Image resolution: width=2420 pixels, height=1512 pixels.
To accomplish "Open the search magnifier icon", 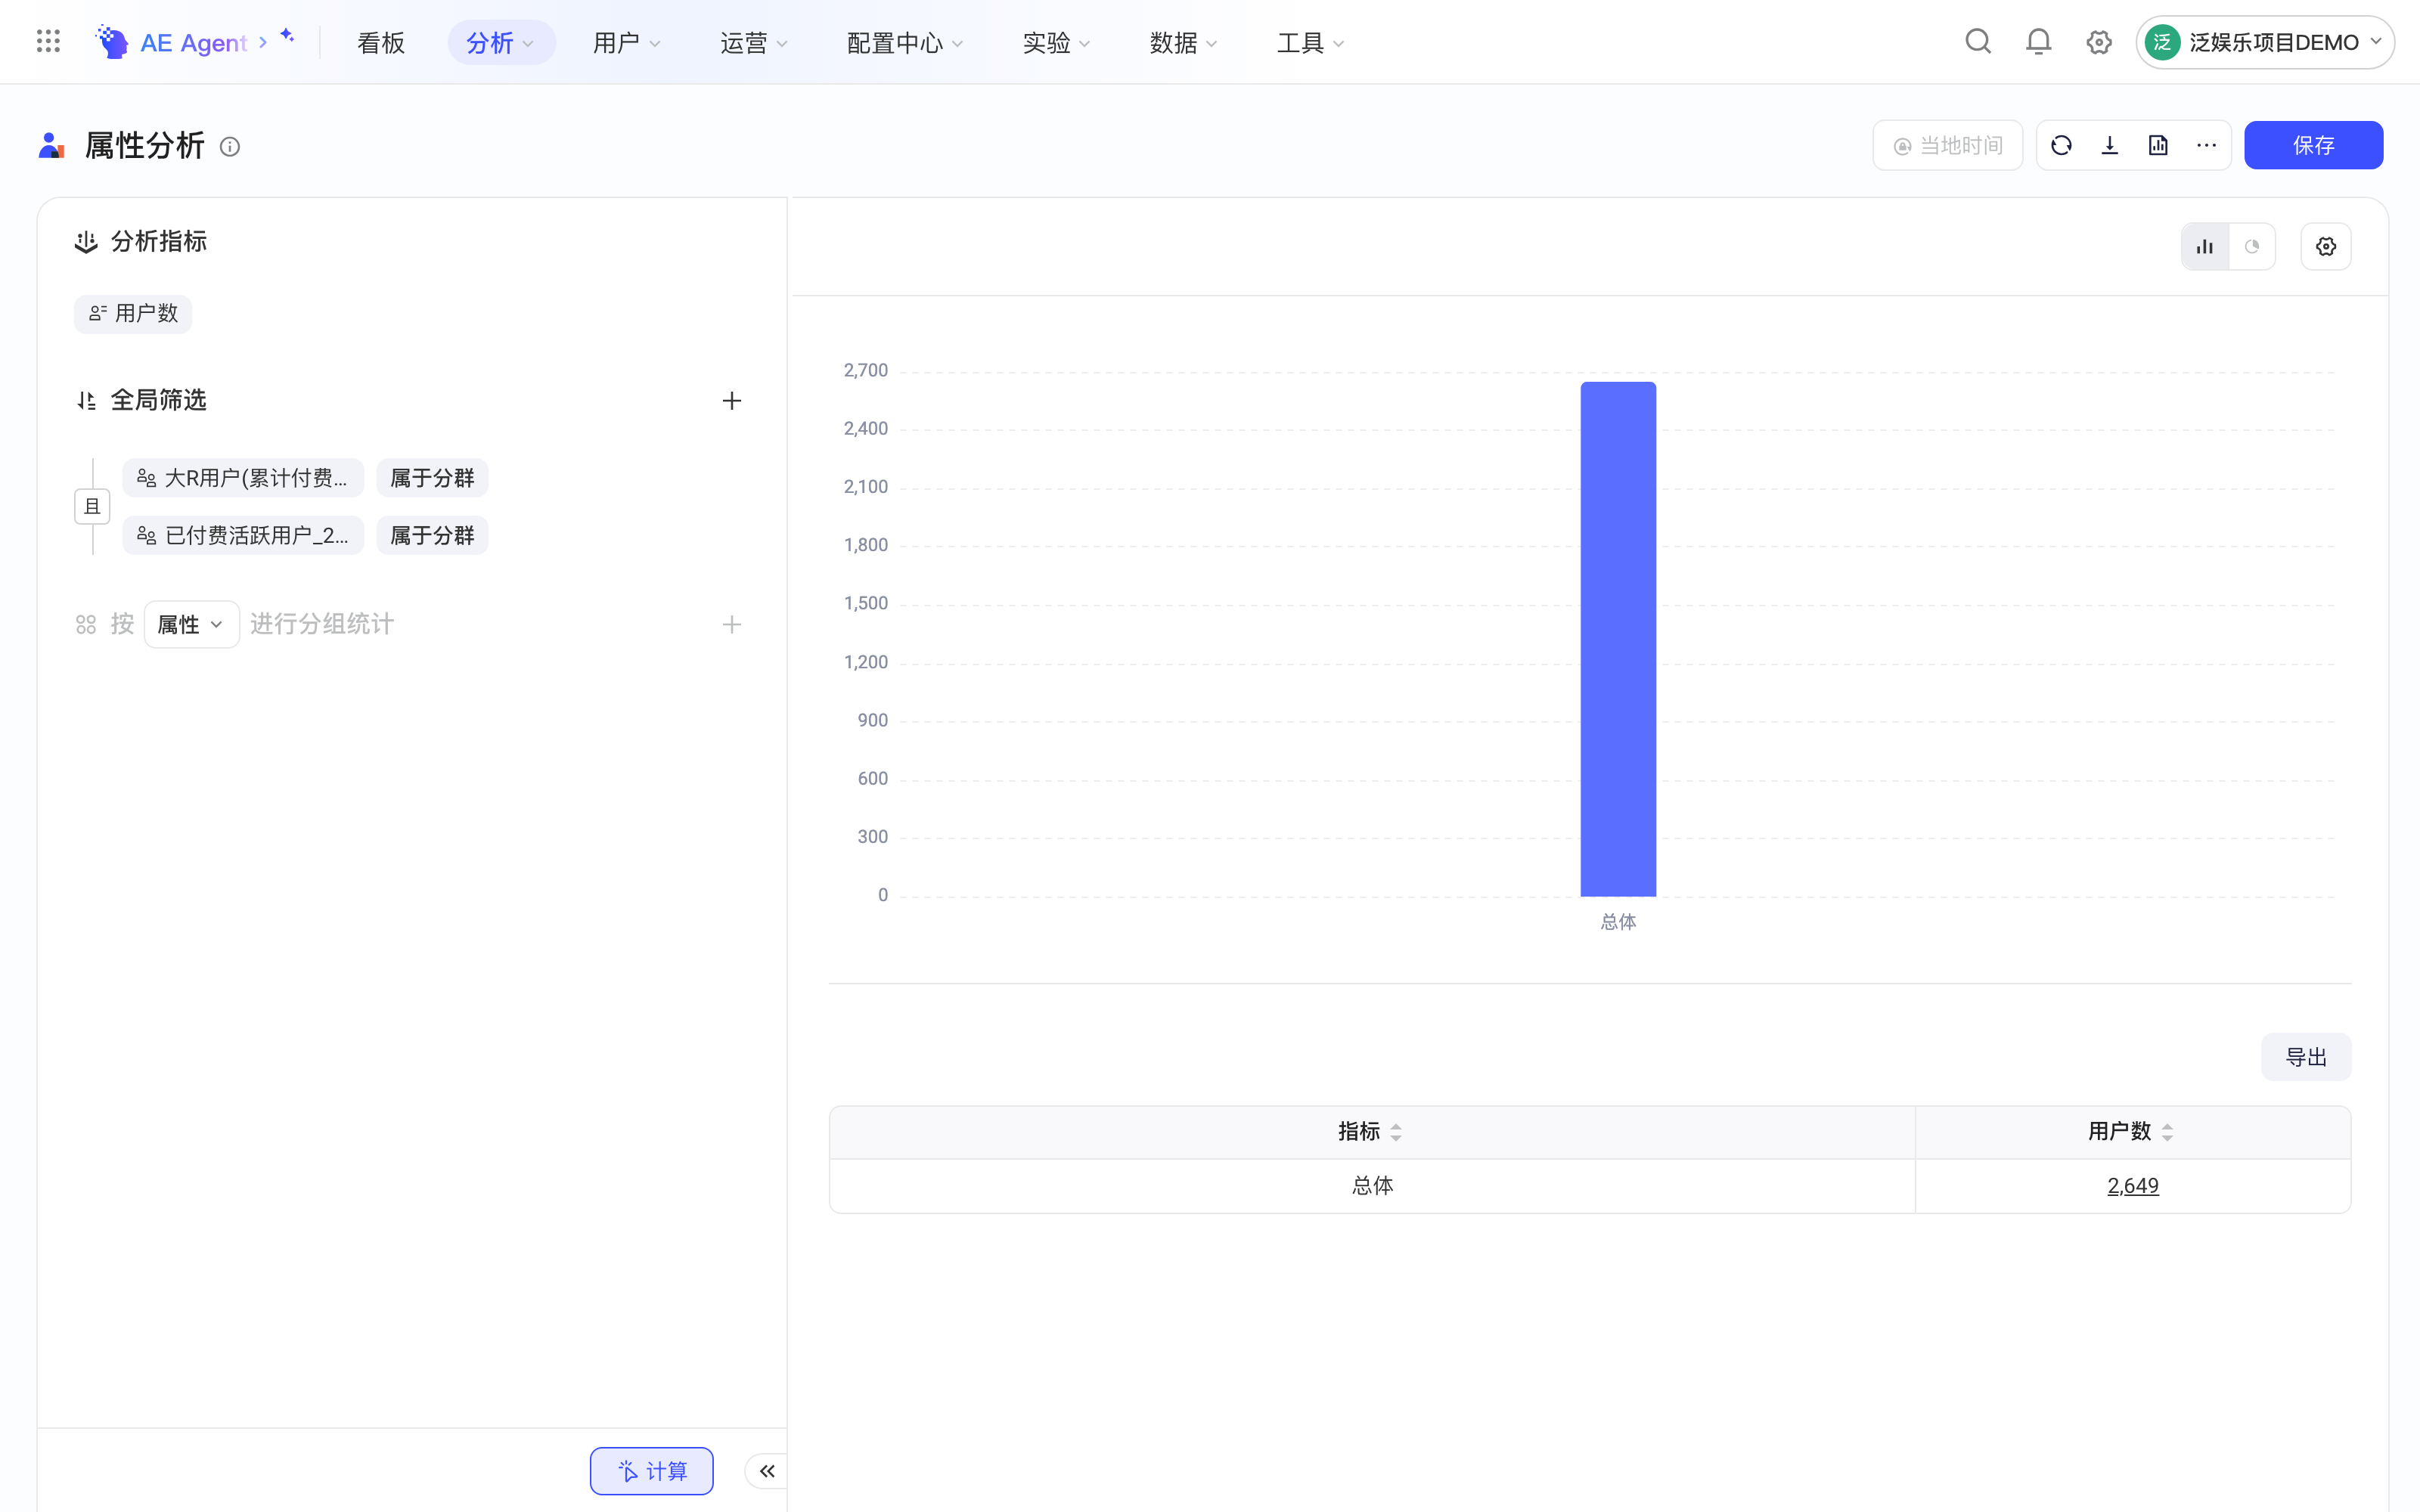I will (x=1977, y=42).
